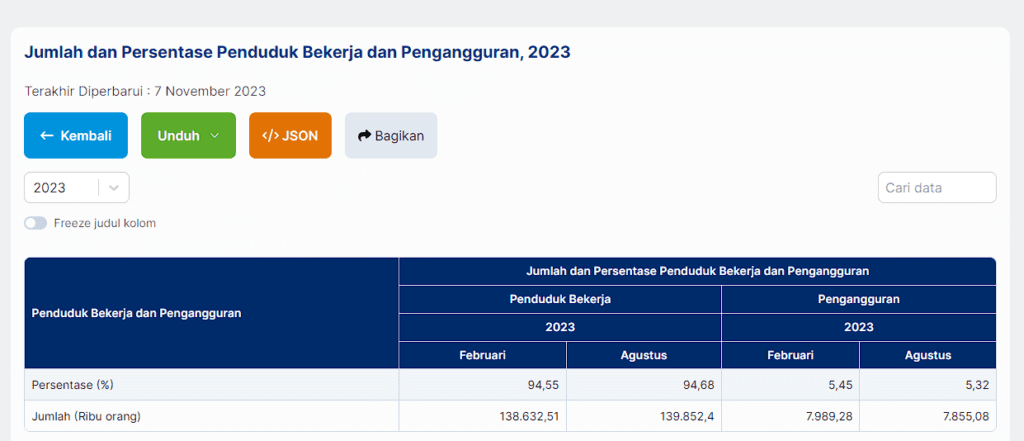Open the 2023 year selector

[60, 188]
